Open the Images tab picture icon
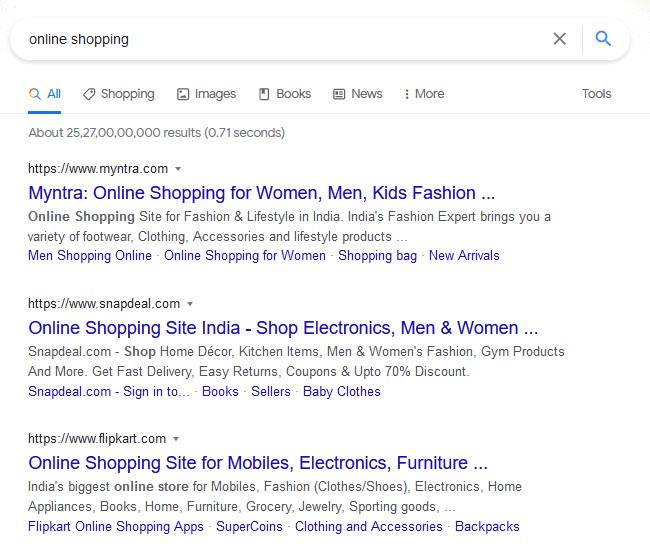Viewport: 650px width, 555px height. (183, 94)
